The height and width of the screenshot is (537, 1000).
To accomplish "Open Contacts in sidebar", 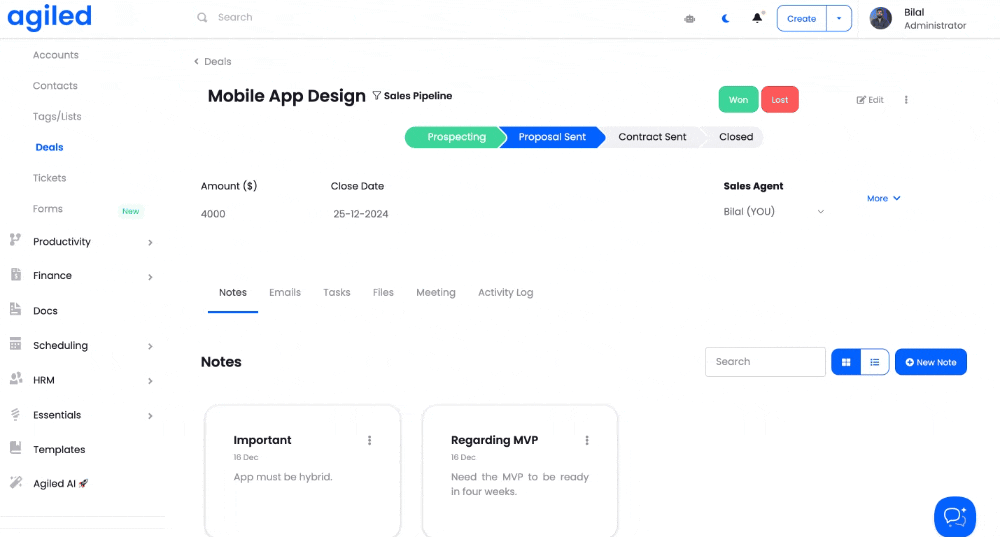I will click(x=55, y=85).
